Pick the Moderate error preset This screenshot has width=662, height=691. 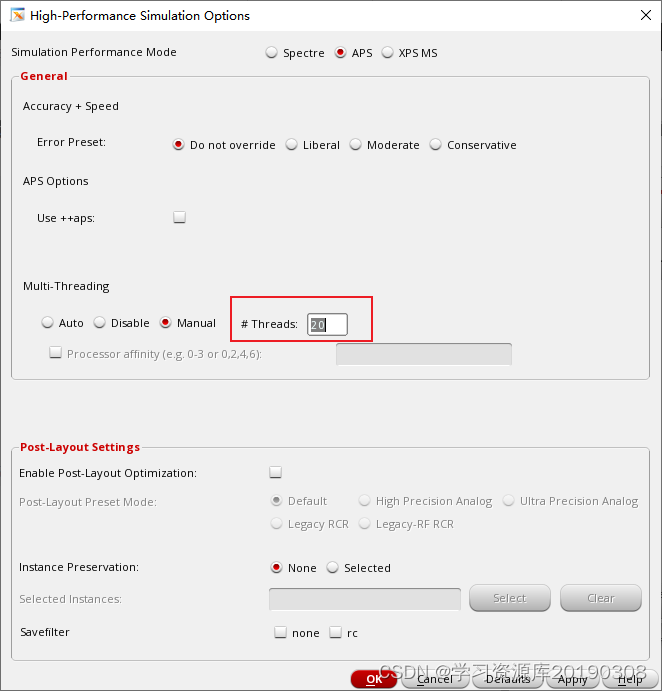pos(356,145)
